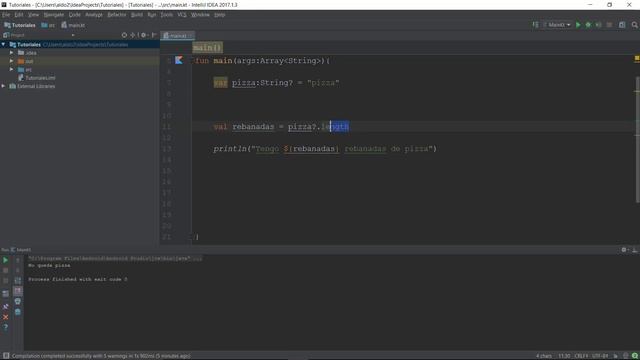The height and width of the screenshot is (360, 640).
Task: Open the Navigate menu
Action: (54, 15)
